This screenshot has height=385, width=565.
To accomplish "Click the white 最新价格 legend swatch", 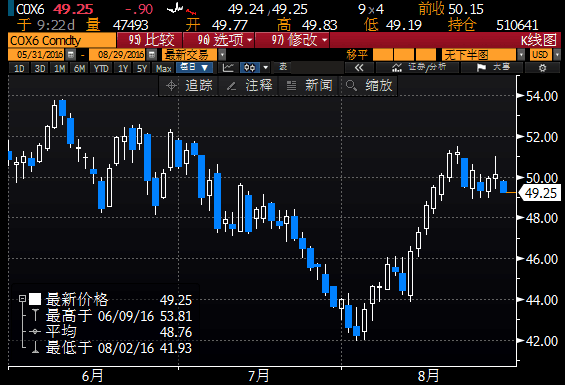I will coord(35,299).
